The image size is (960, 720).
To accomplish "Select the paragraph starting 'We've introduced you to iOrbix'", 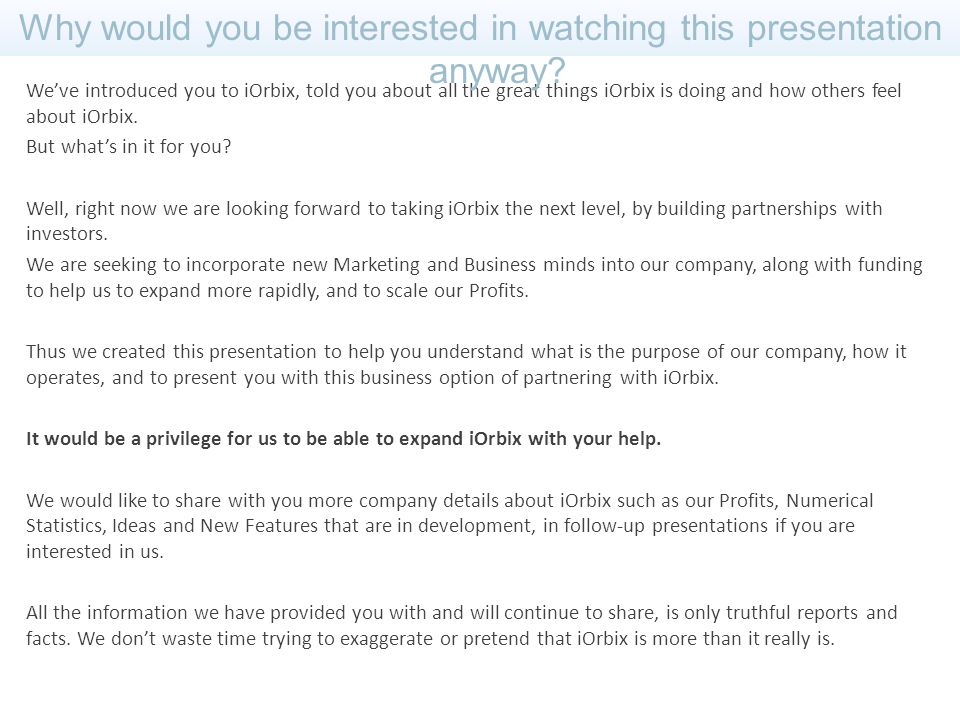I will click(x=463, y=103).
